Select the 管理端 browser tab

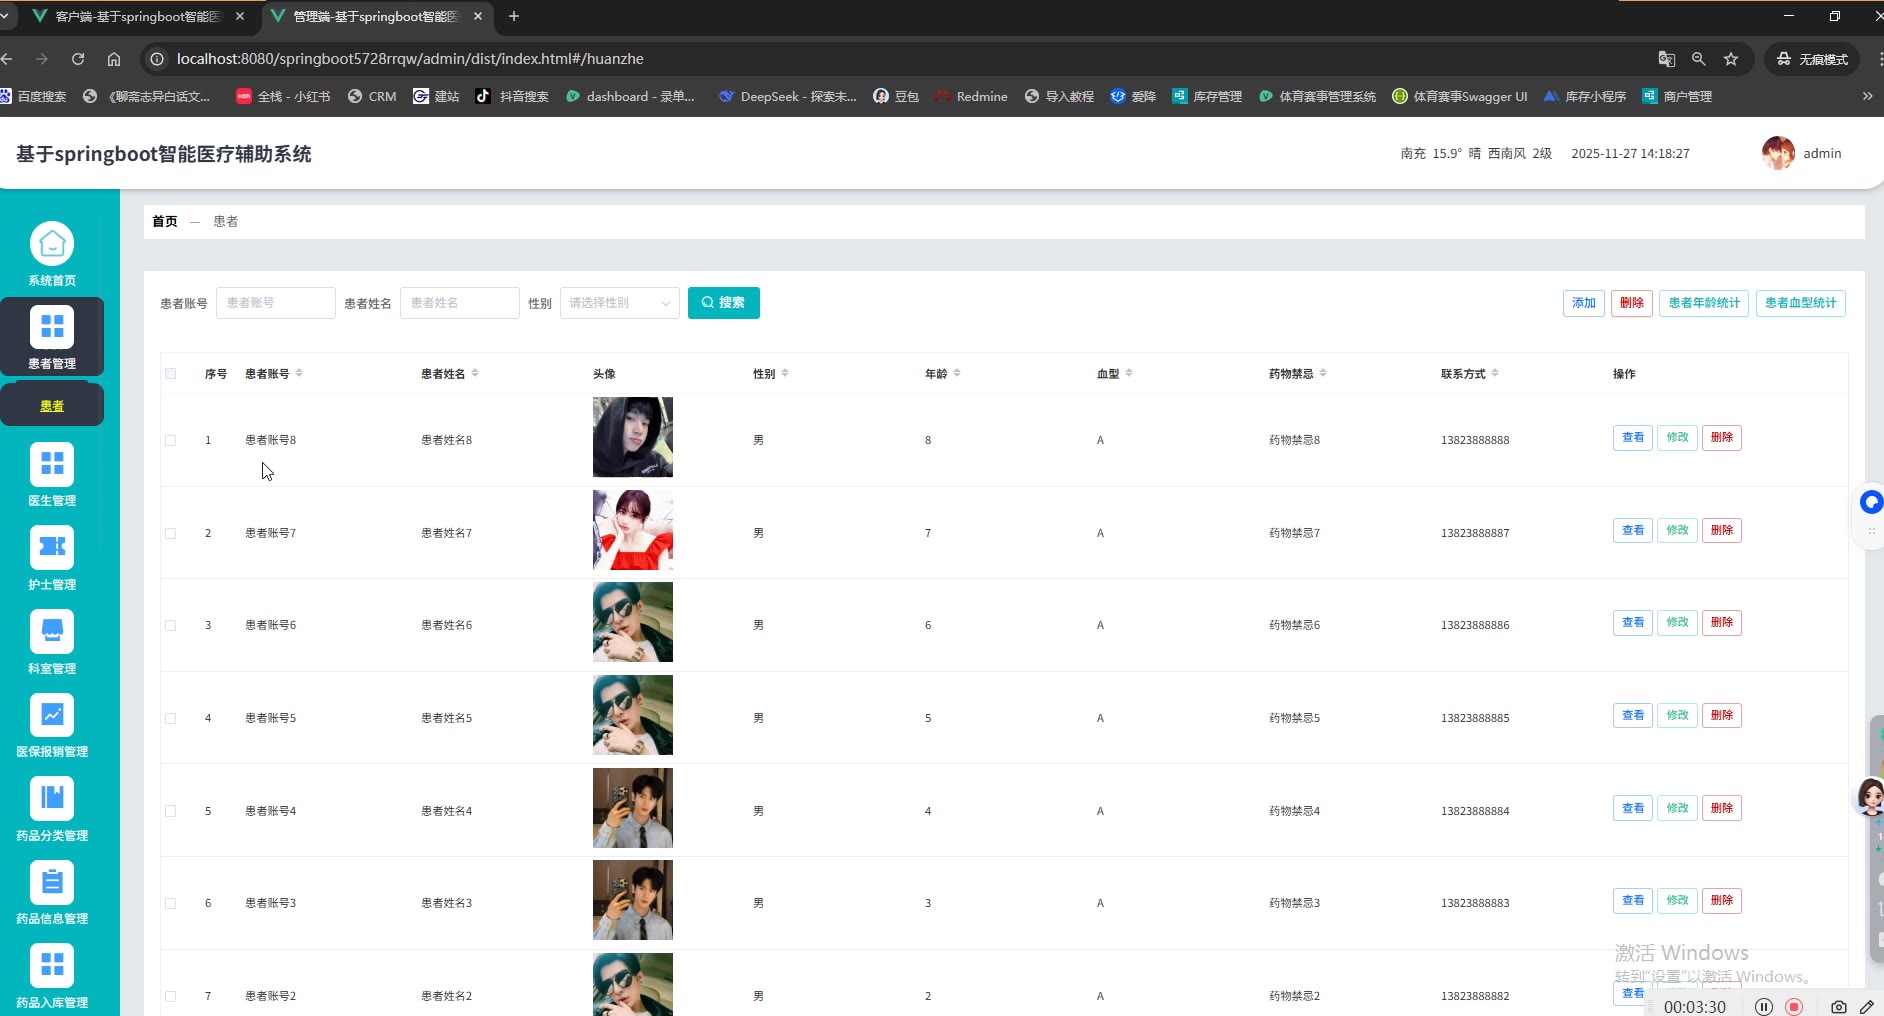[377, 16]
